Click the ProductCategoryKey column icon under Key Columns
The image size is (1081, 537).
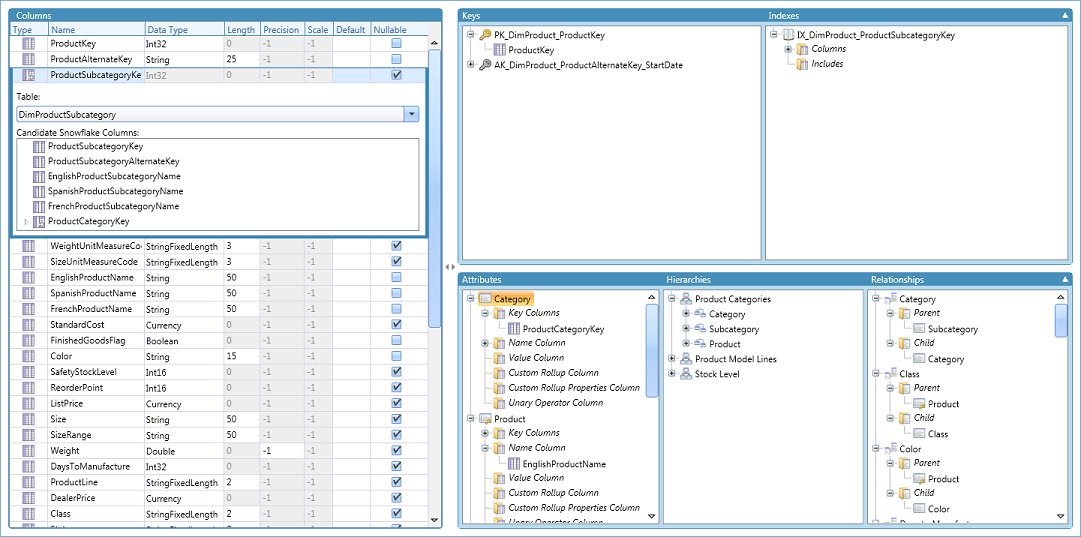pos(514,330)
